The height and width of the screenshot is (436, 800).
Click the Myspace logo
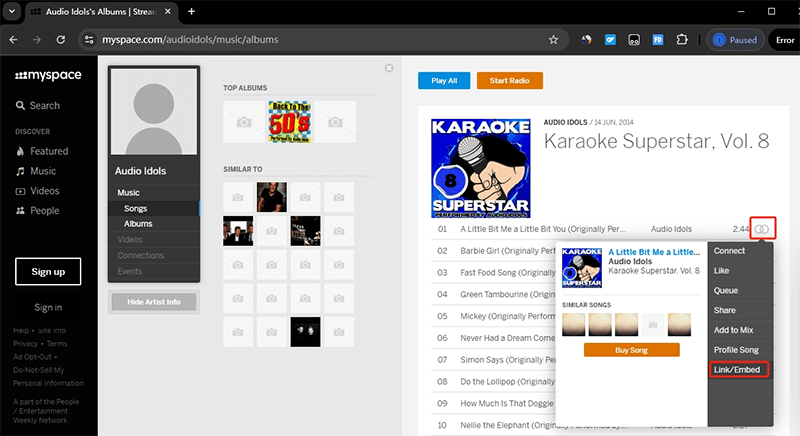[48, 75]
